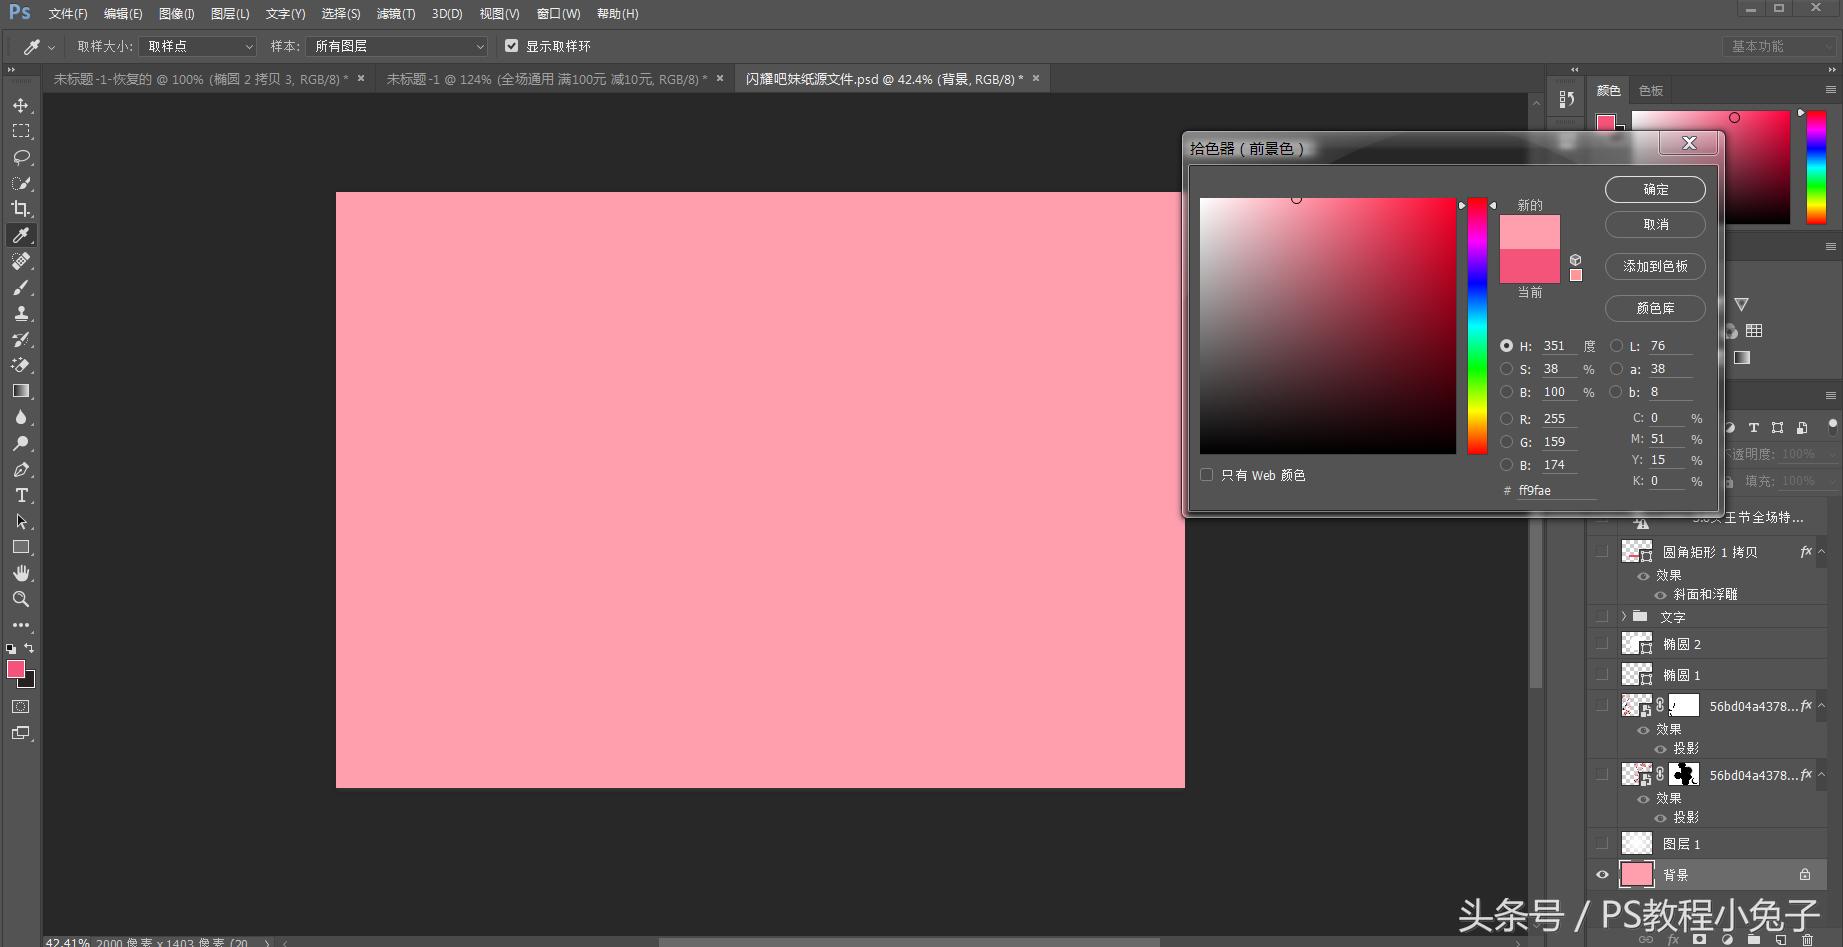Viewport: 1843px width, 947px height.
Task: Select the Crop tool
Action: pos(20,209)
